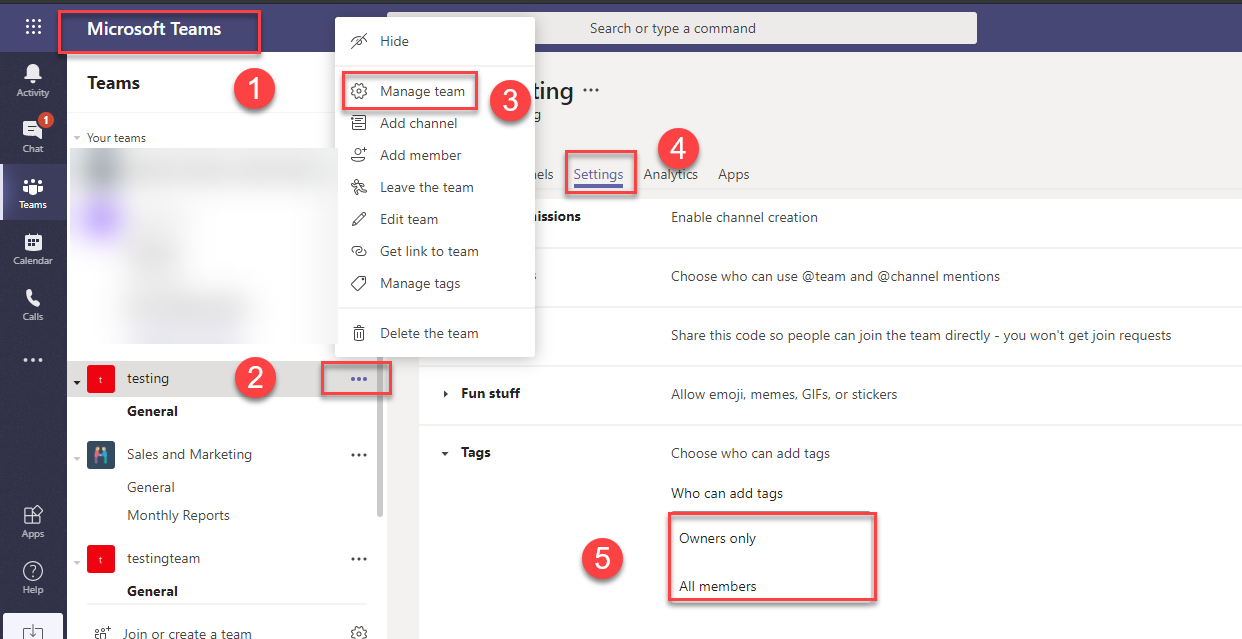Switch to the Analytics tab

point(670,174)
